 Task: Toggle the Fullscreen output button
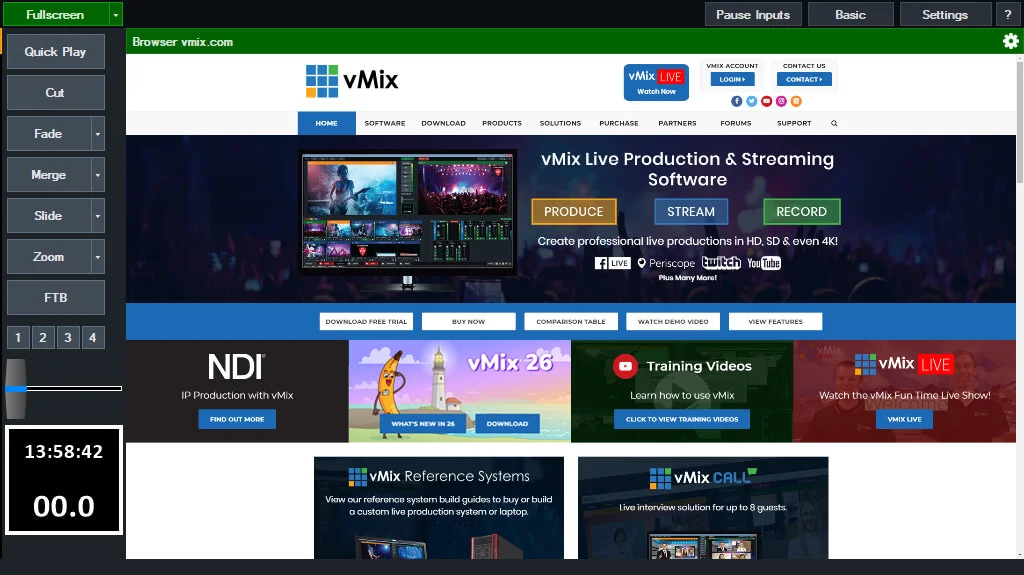54,14
